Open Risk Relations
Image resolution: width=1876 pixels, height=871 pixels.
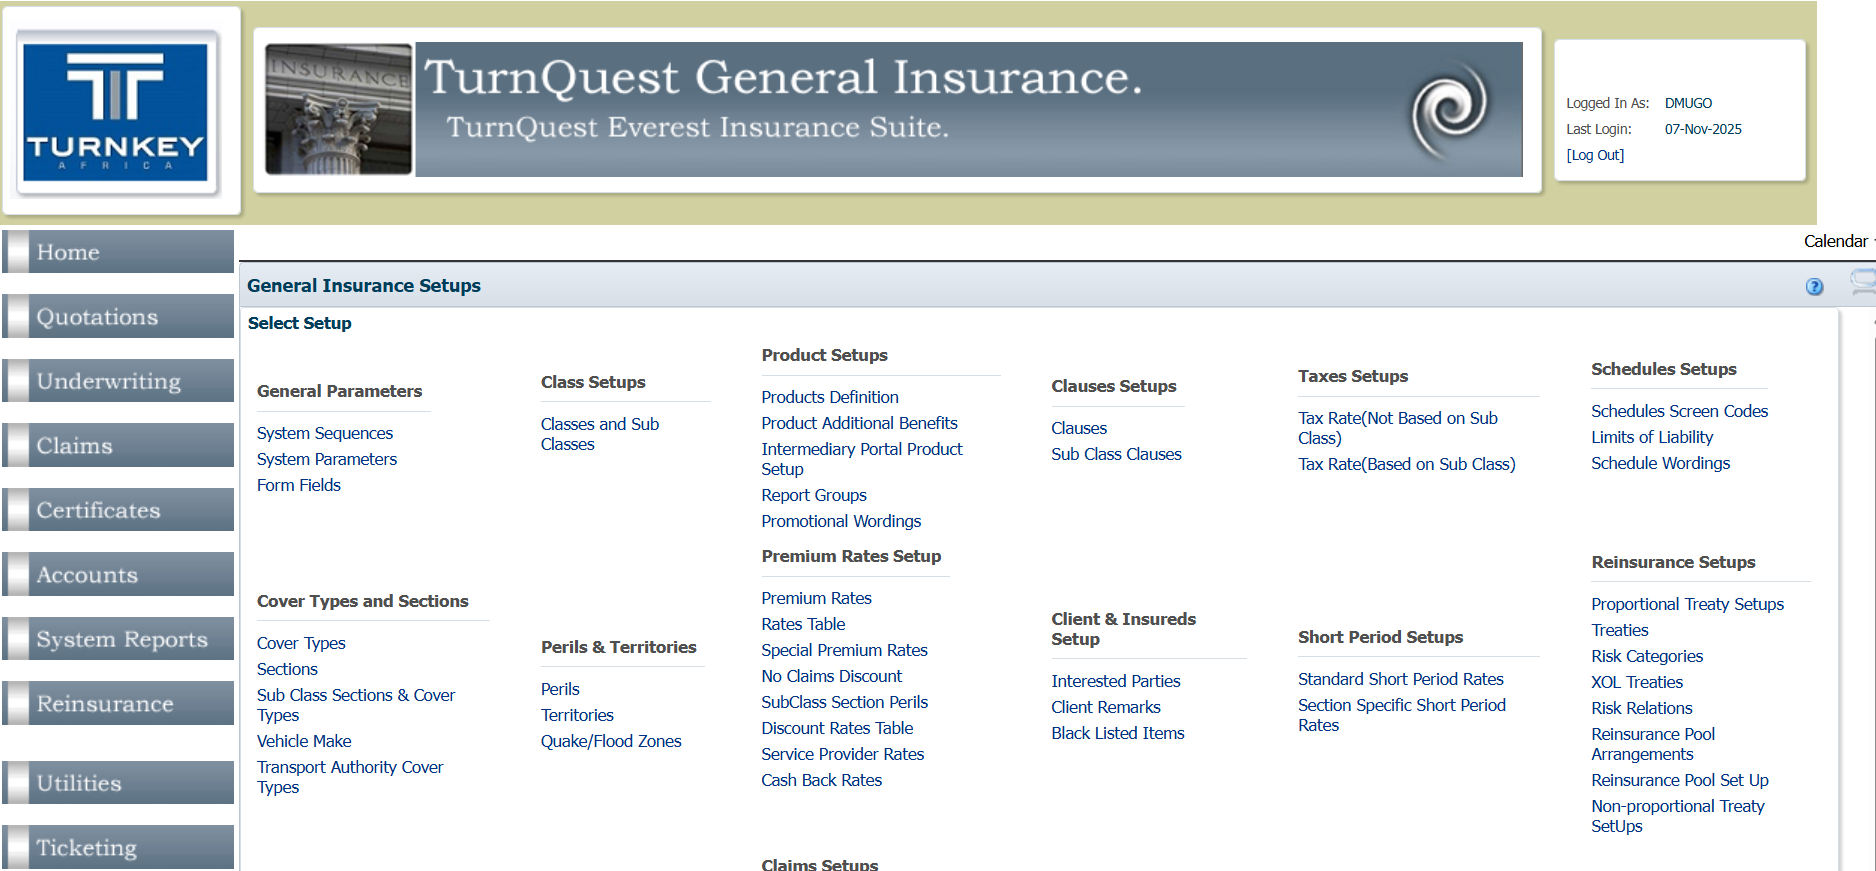1642,708
